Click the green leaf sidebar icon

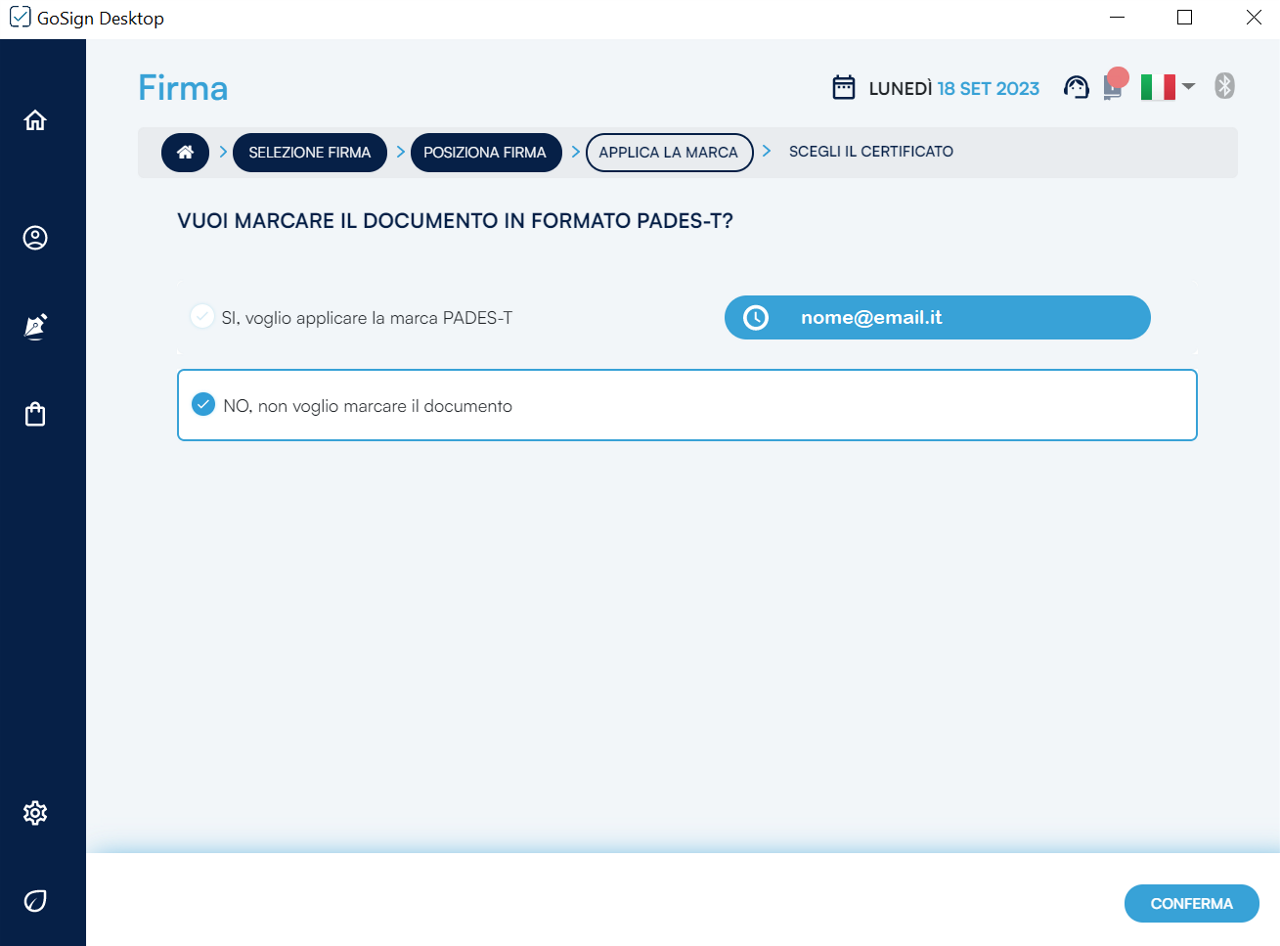coord(35,901)
